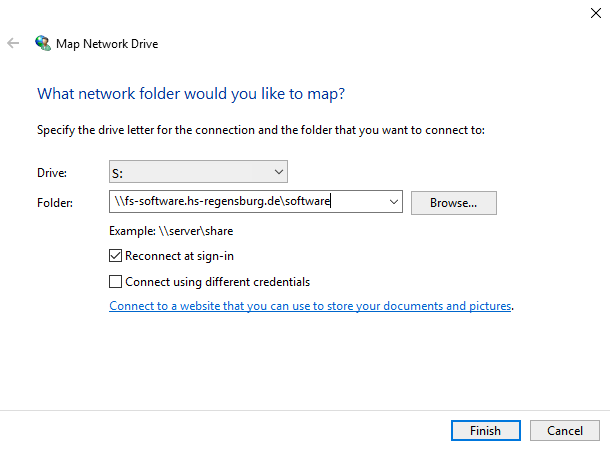Click the 'Connect using different credentials' label text
610x450 pixels.
point(217,282)
